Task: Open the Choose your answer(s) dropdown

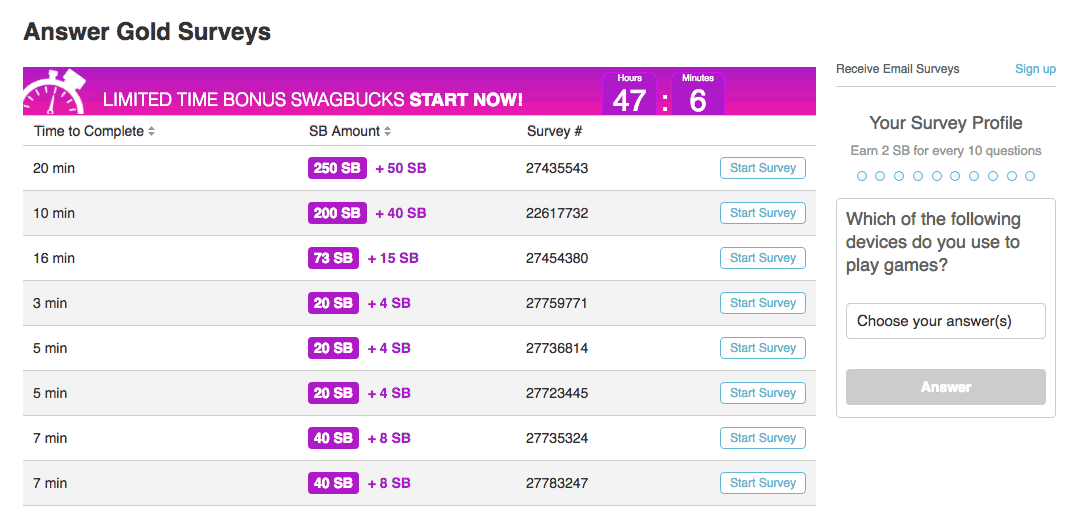Action: point(946,321)
